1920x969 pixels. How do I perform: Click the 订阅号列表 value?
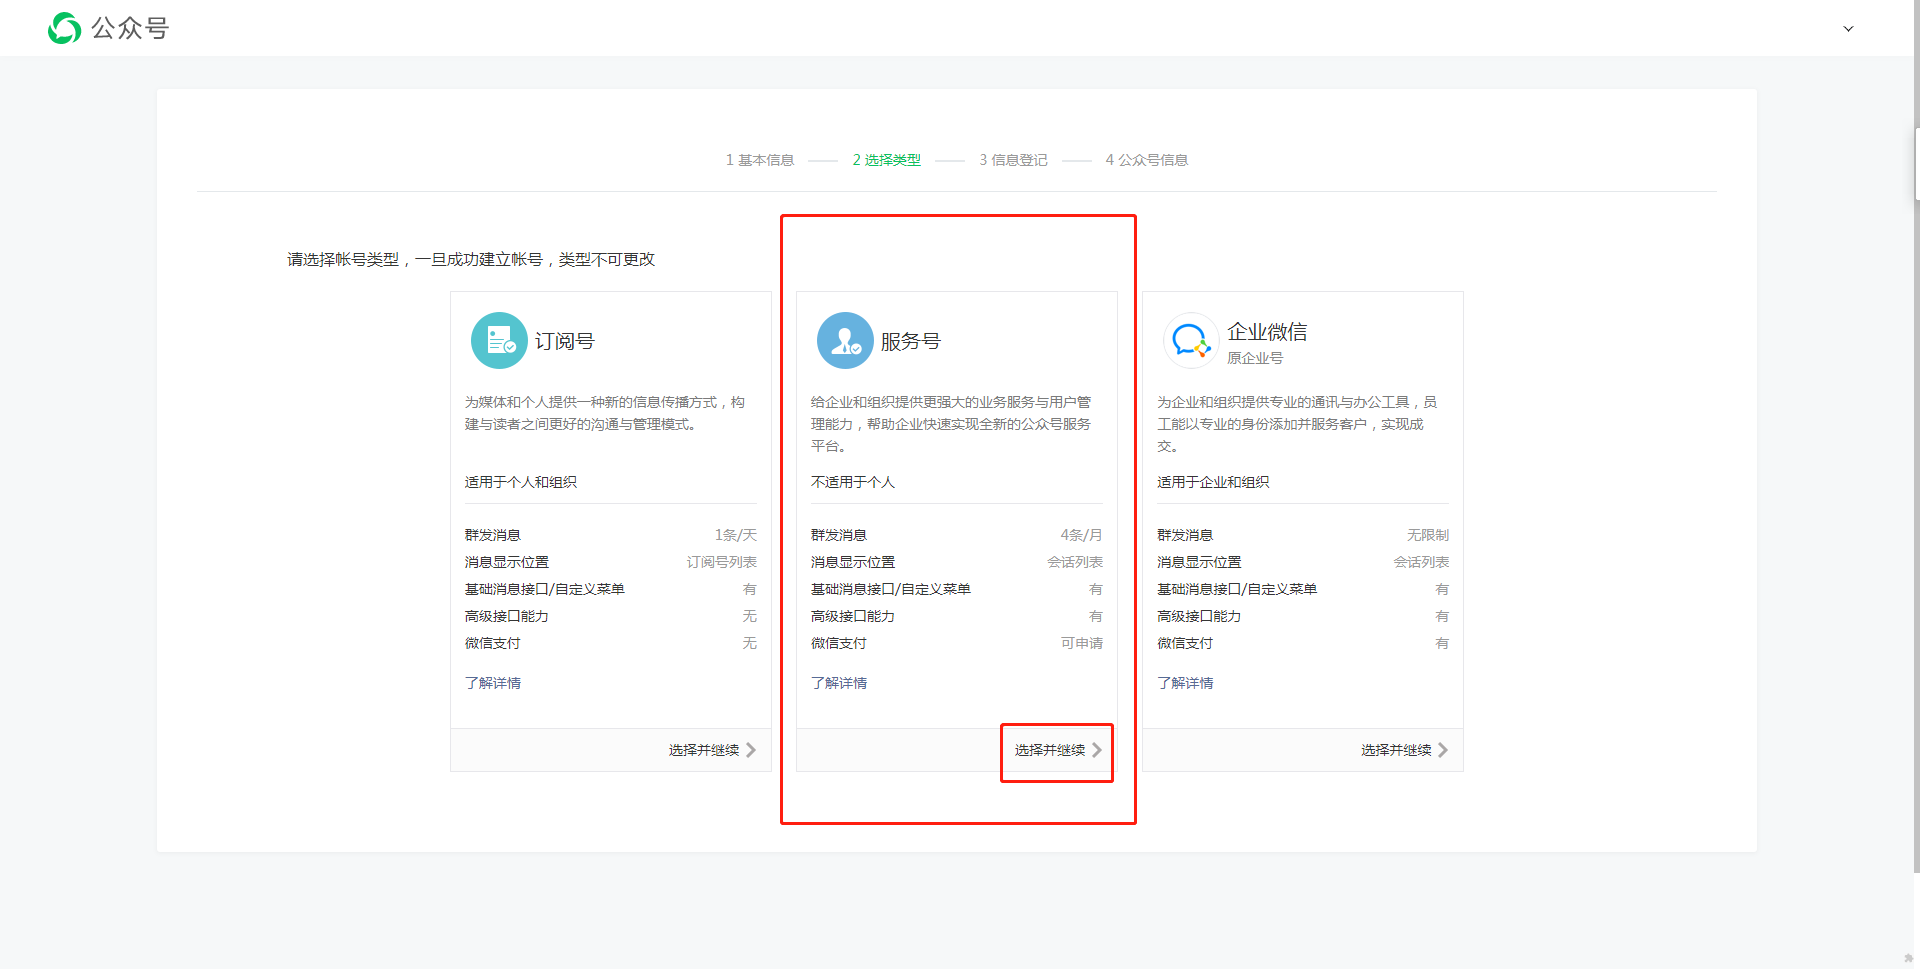pos(722,562)
